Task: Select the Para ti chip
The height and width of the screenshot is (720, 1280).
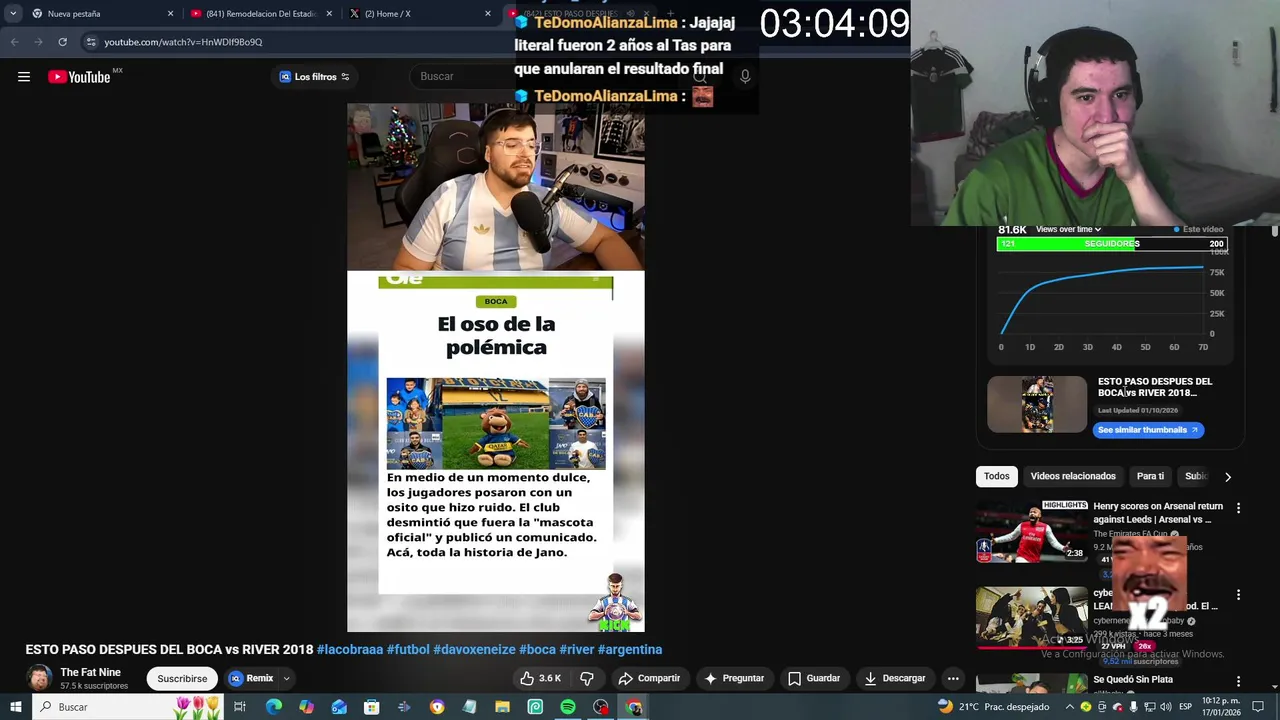Action: point(1150,476)
